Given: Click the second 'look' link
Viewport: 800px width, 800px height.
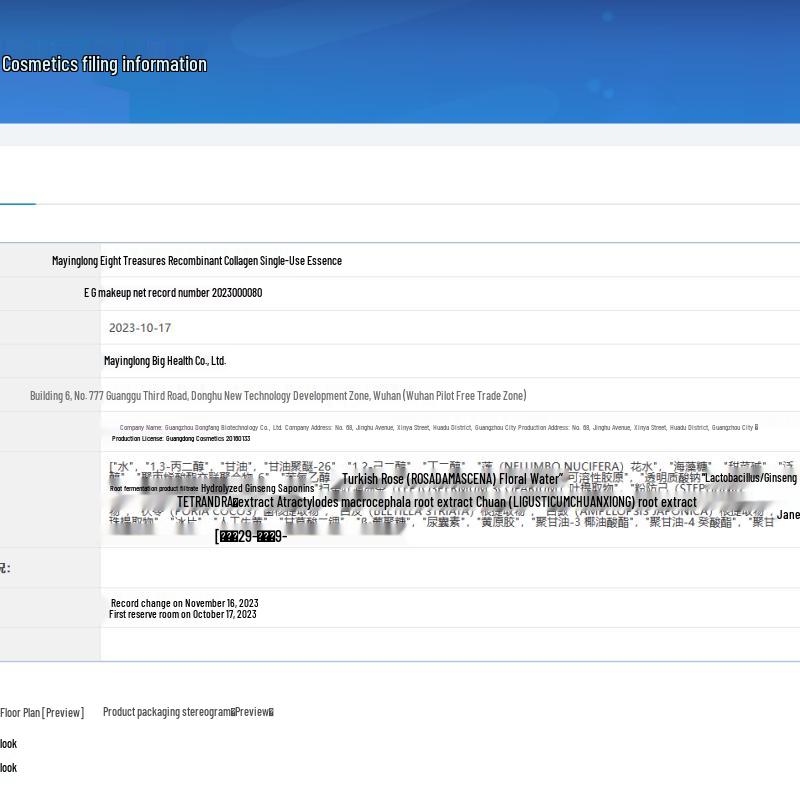Looking at the screenshot, I should (x=8, y=768).
